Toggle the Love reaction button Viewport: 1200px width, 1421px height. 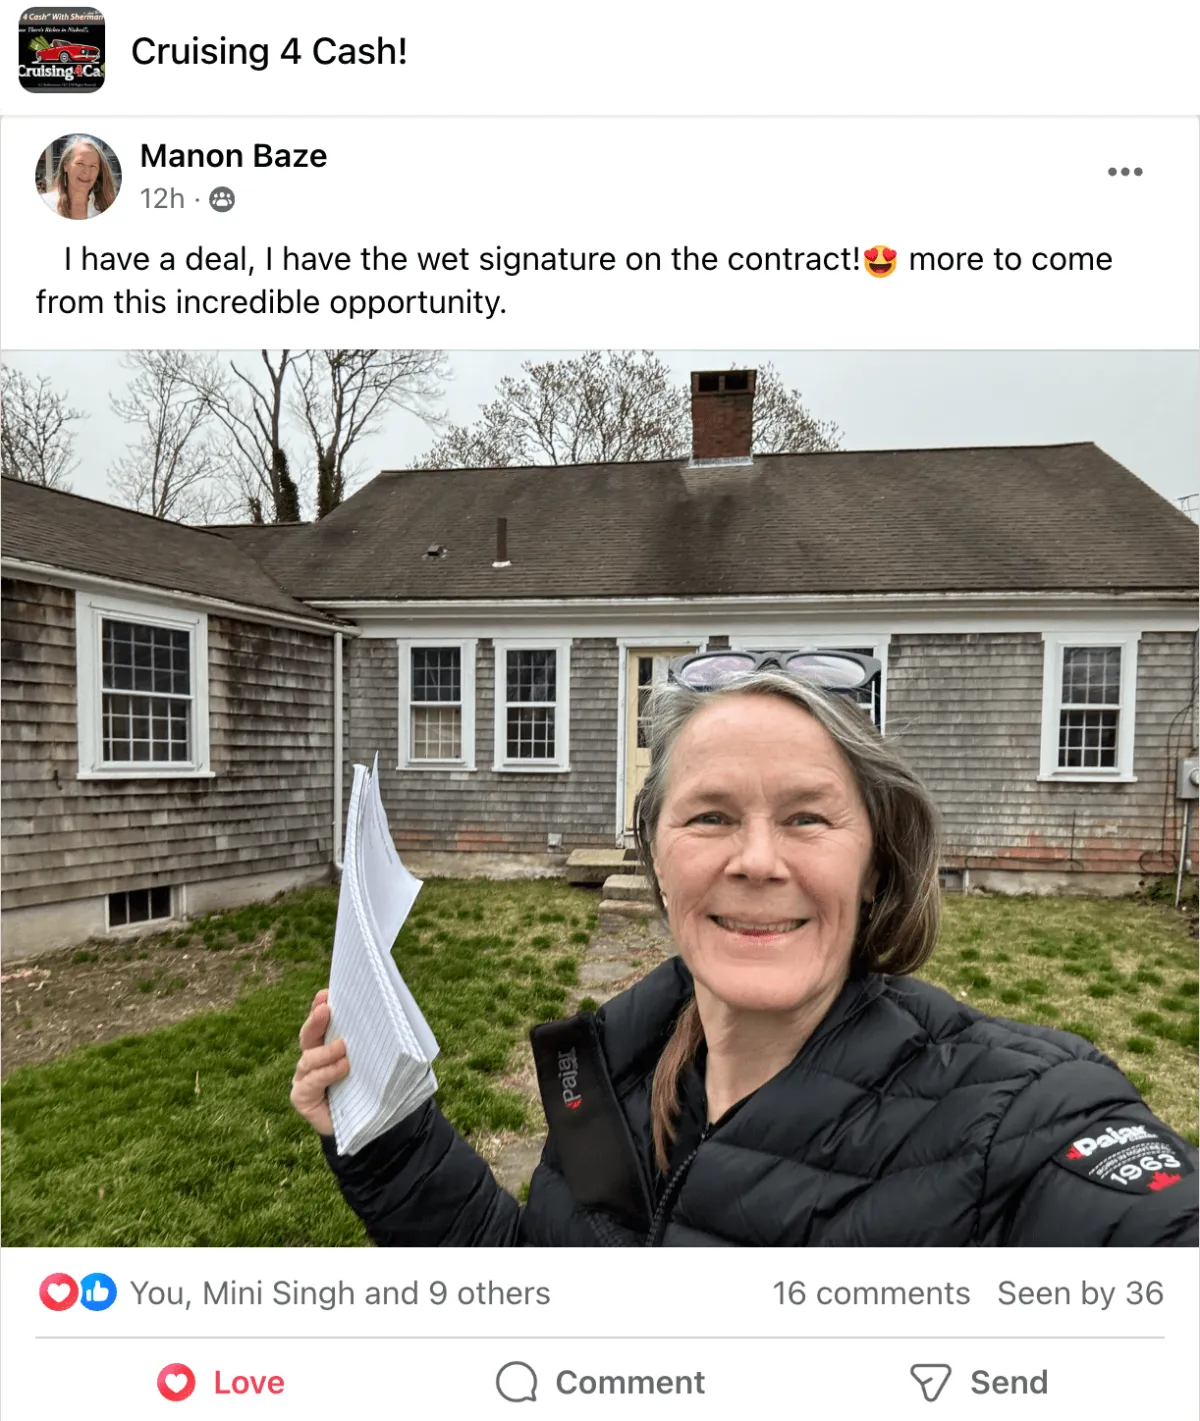[221, 1382]
